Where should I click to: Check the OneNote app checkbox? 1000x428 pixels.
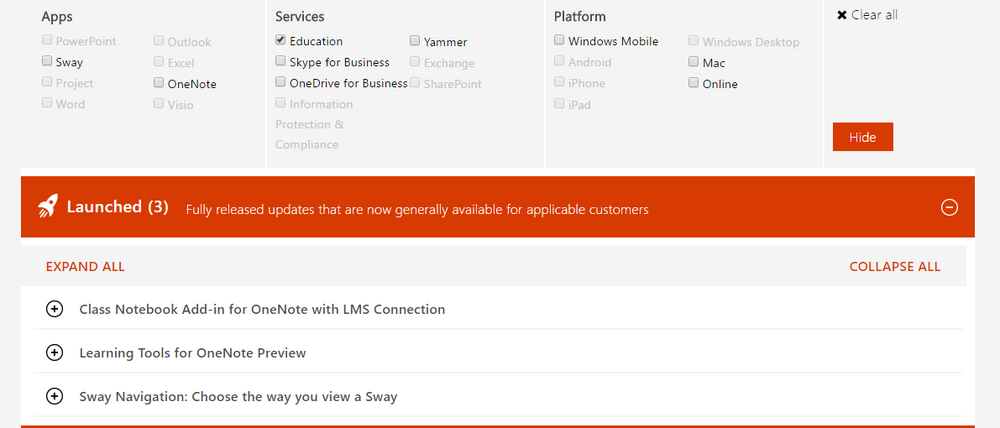tap(158, 82)
